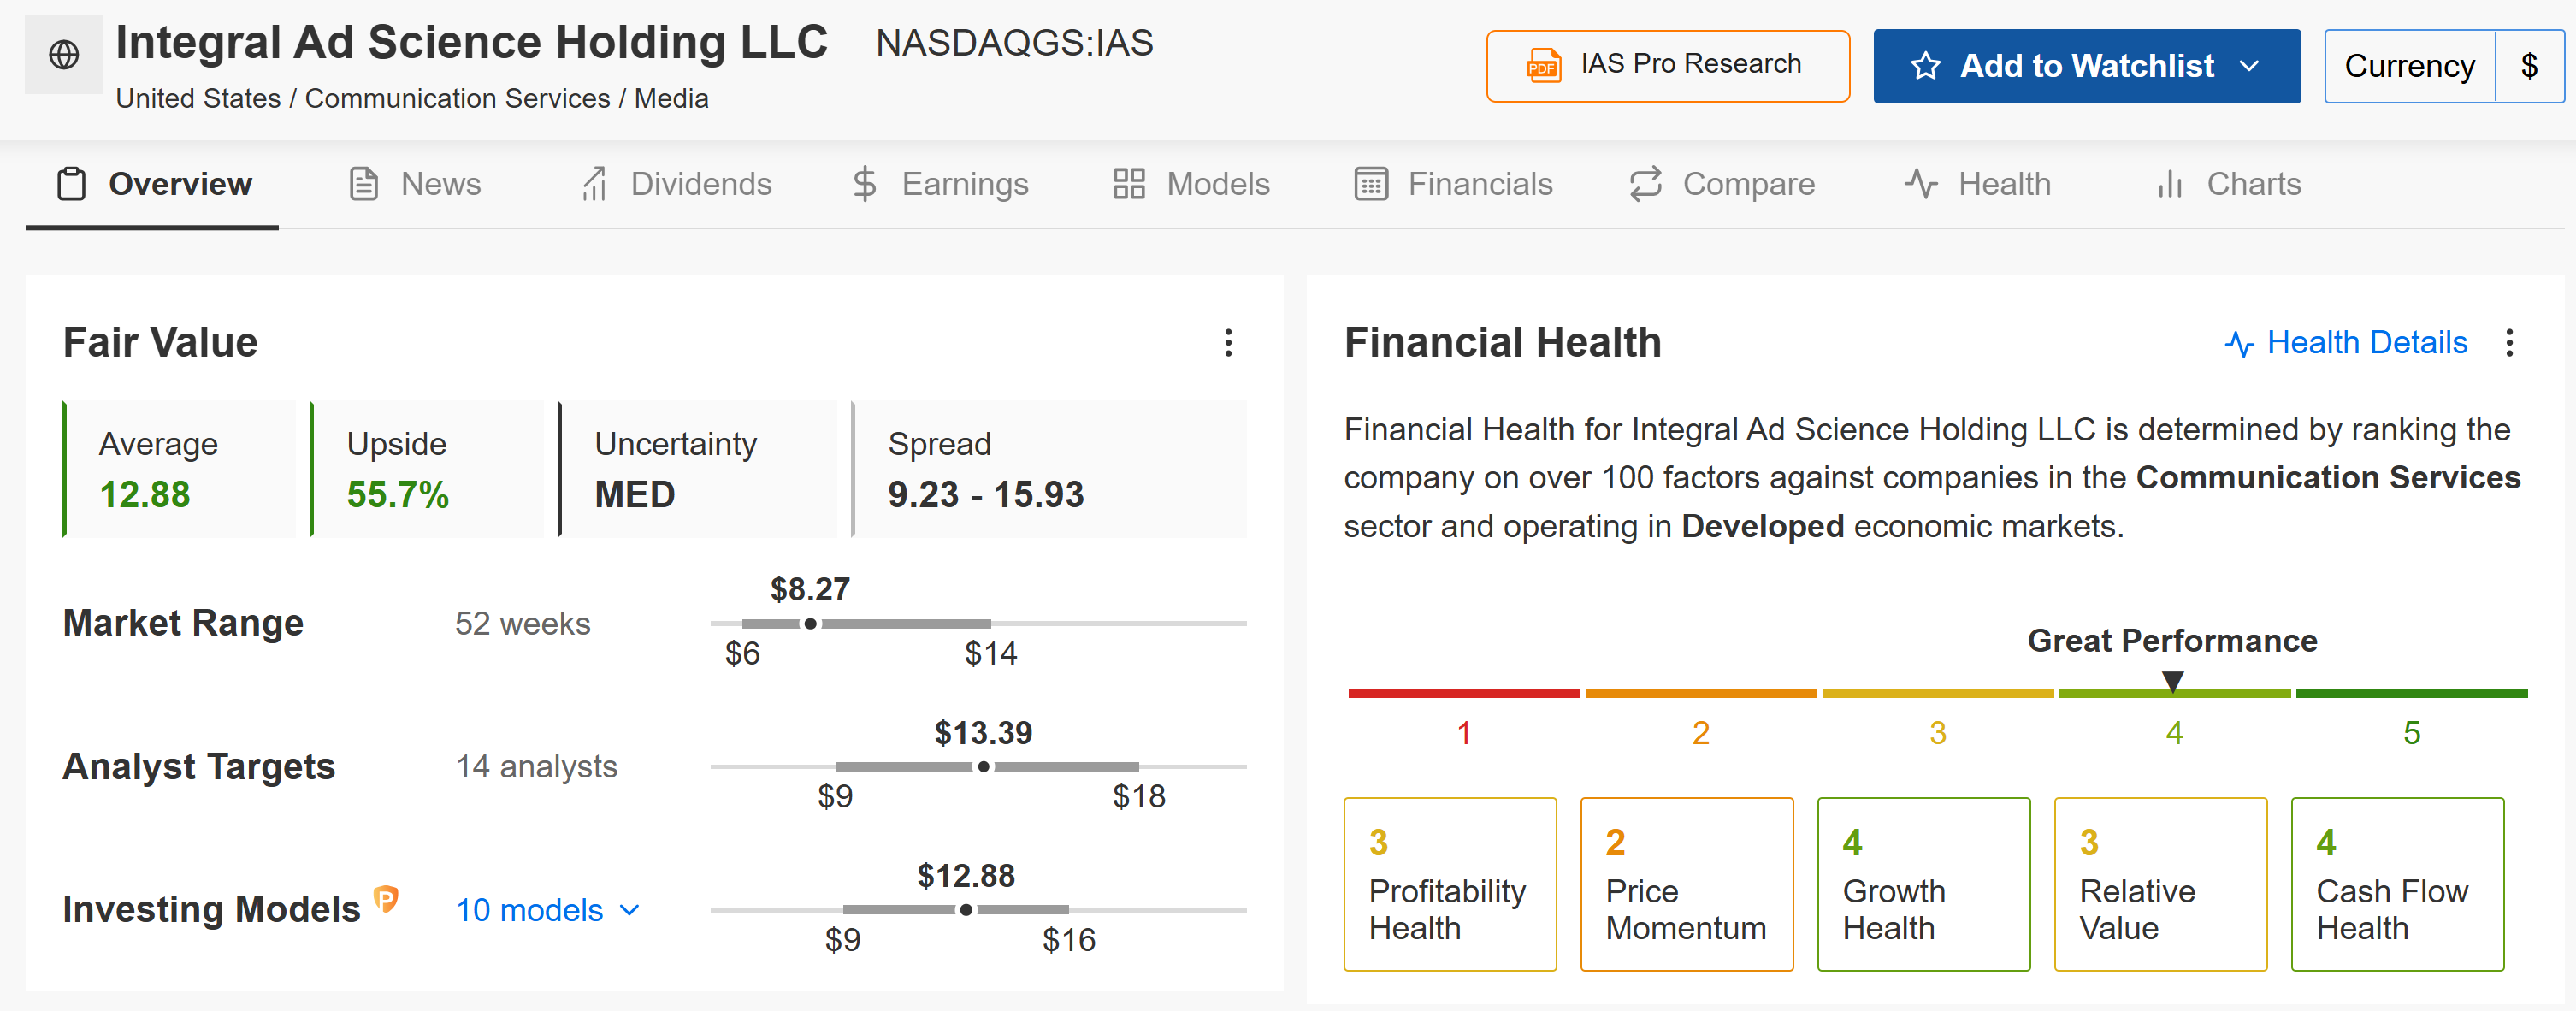Open the Charts tab

[x=2228, y=184]
